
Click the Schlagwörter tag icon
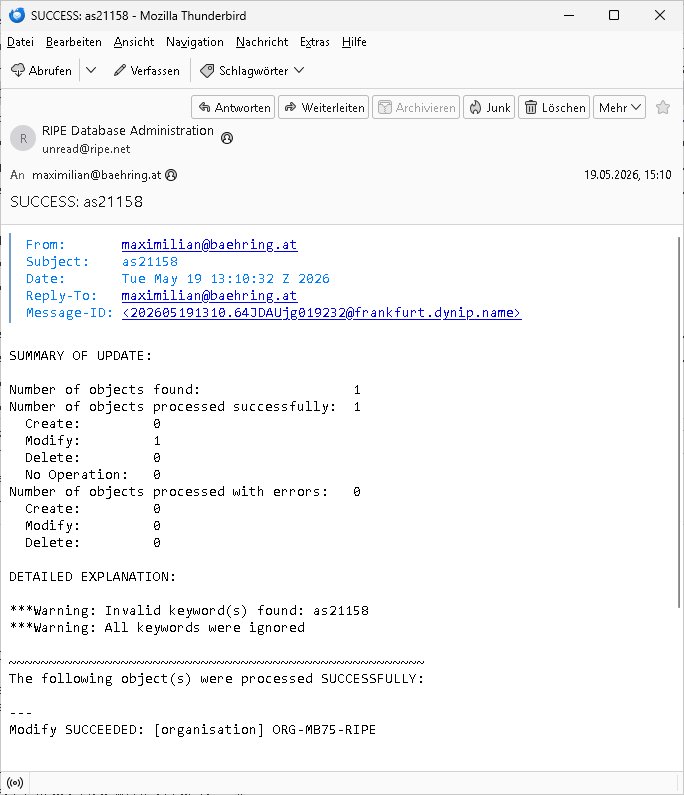[207, 70]
